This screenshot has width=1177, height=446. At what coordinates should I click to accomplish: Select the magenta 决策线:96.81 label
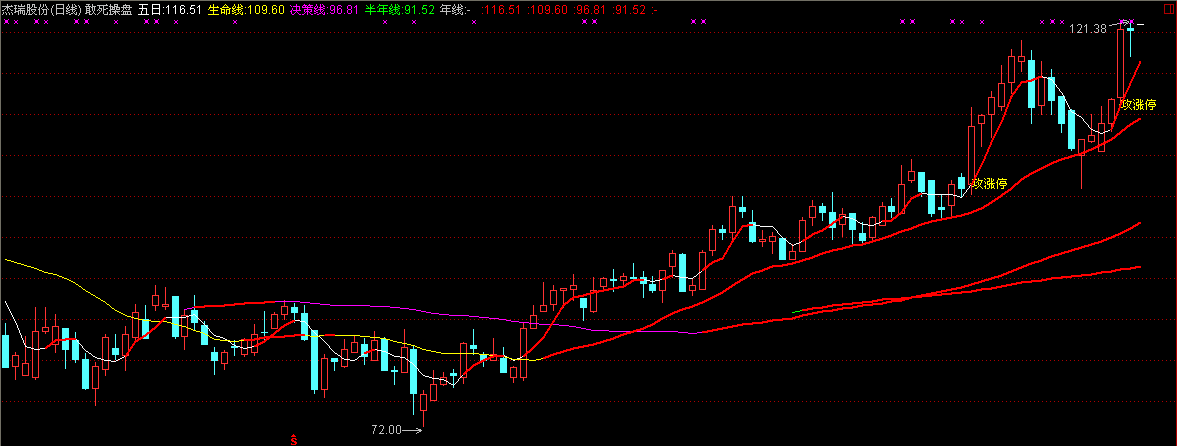click(x=324, y=9)
